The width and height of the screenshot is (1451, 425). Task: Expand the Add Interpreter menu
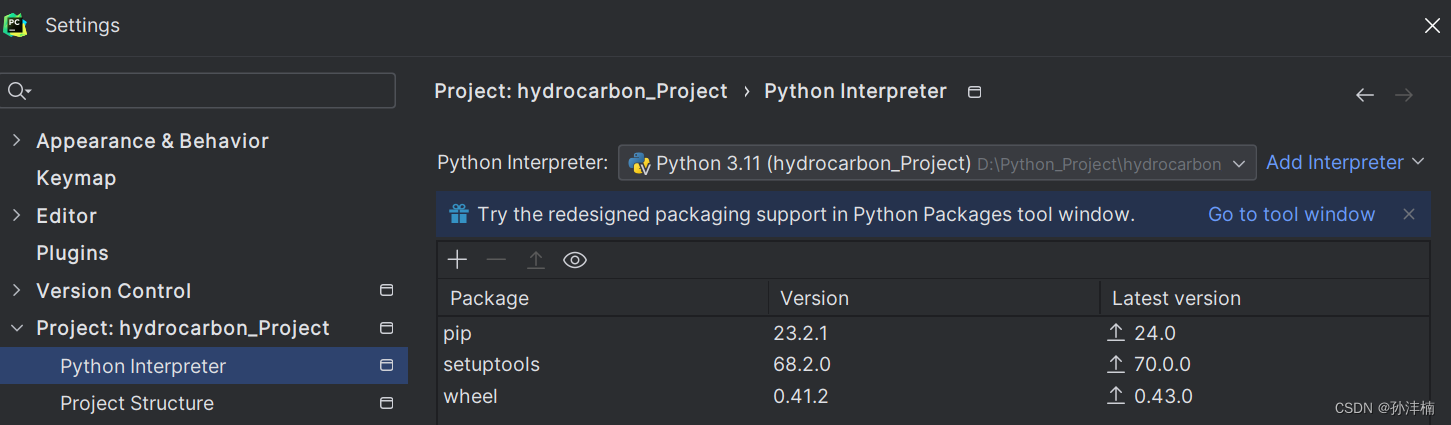1344,162
